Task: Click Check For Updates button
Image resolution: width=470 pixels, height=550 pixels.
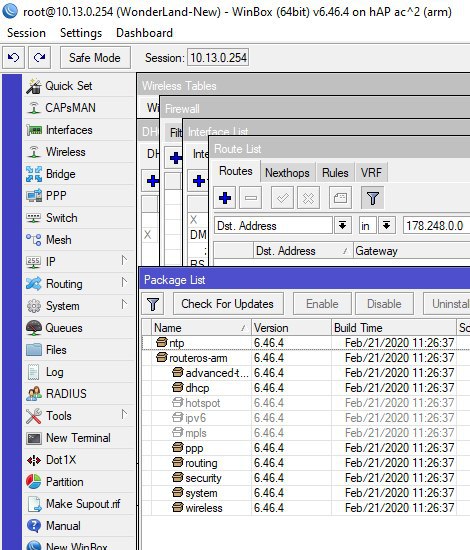Action: (228, 304)
